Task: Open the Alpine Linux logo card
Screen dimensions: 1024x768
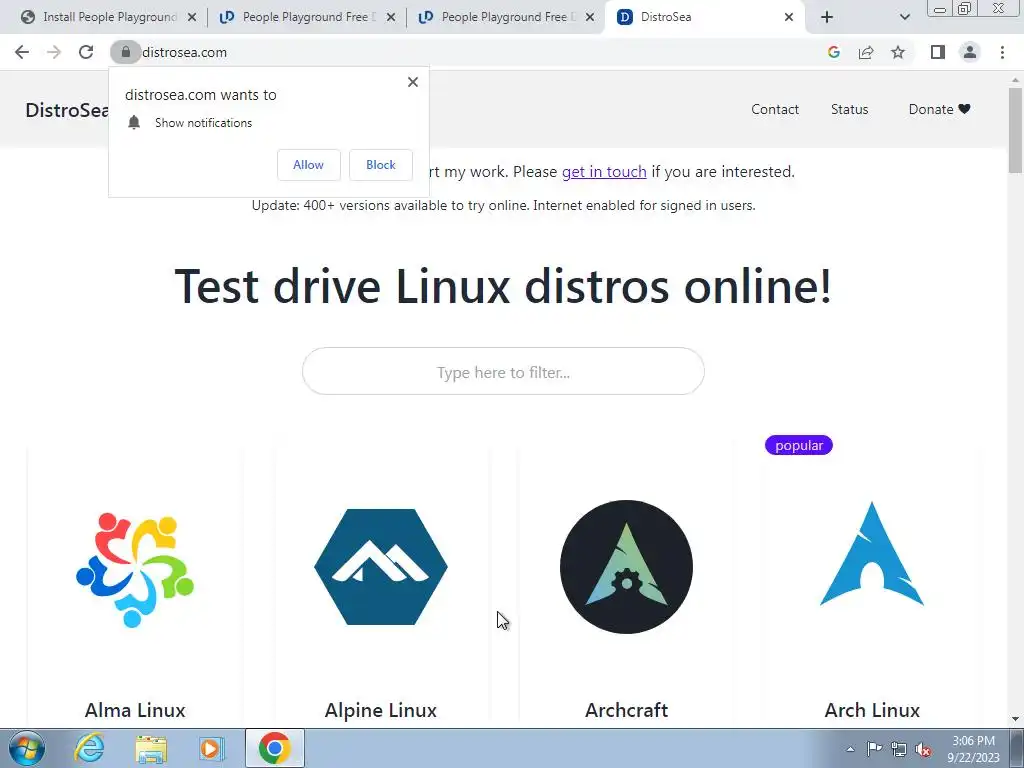Action: (x=381, y=567)
